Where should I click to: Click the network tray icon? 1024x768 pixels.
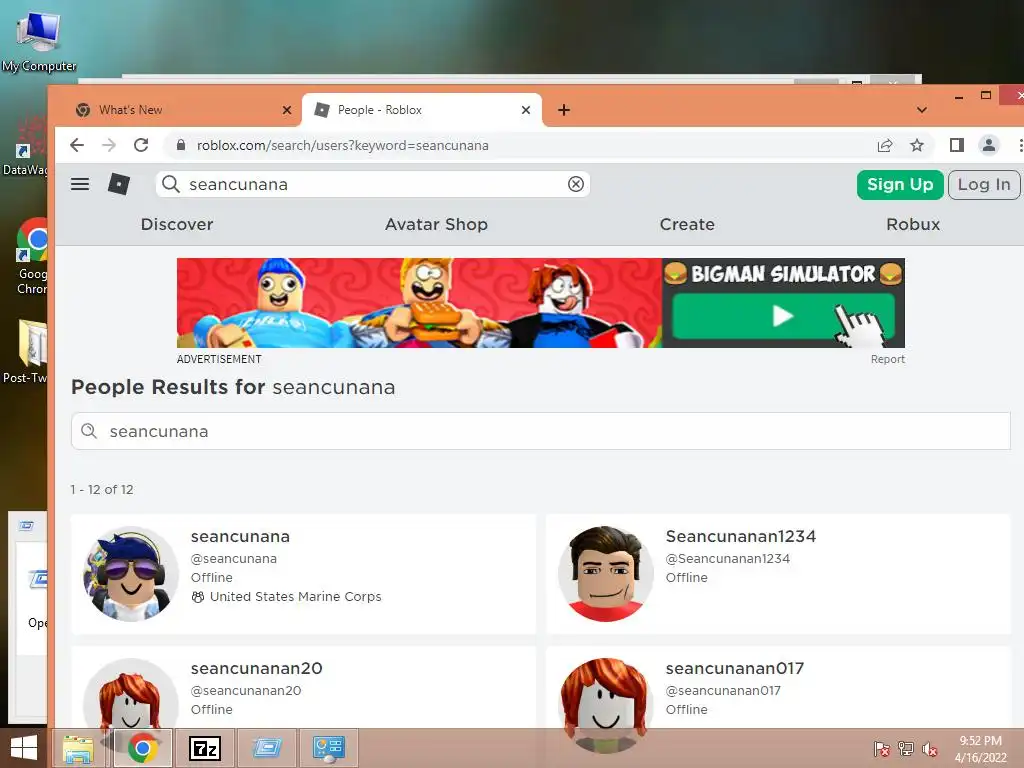pos(905,748)
